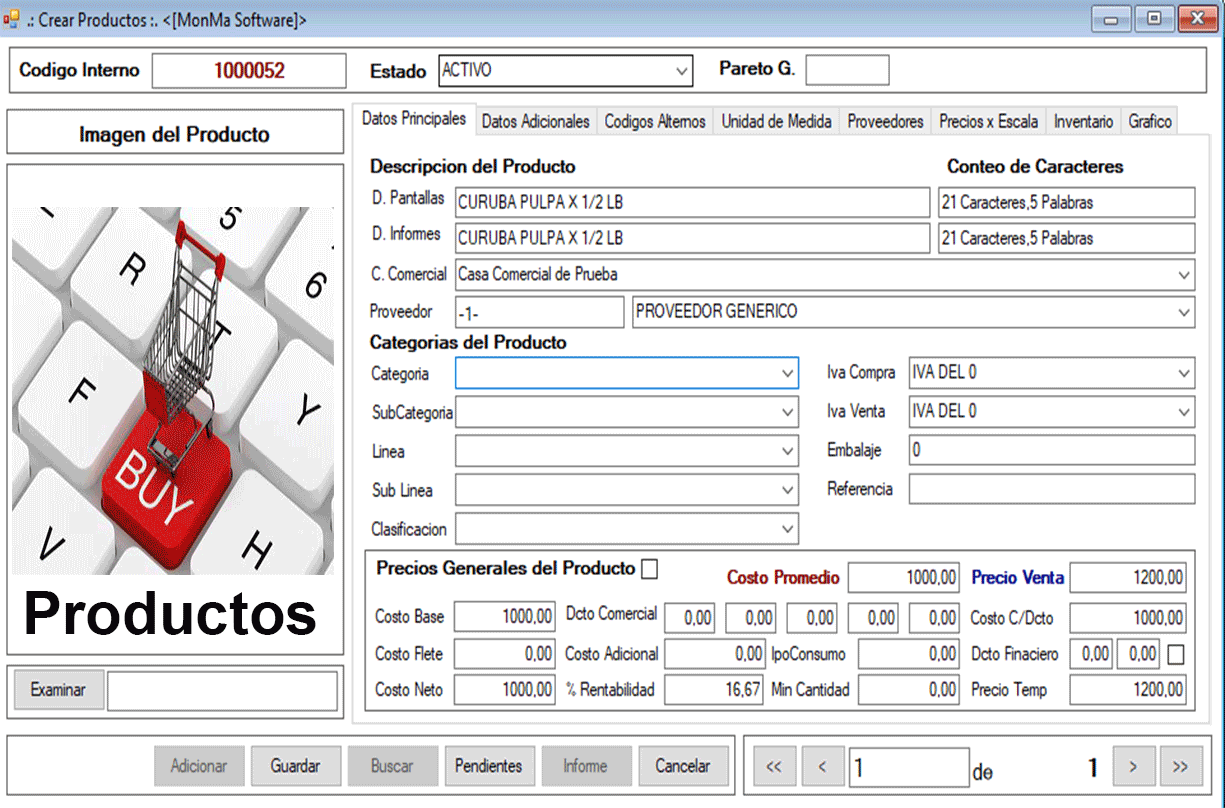Click the Pendientes button

(489, 766)
